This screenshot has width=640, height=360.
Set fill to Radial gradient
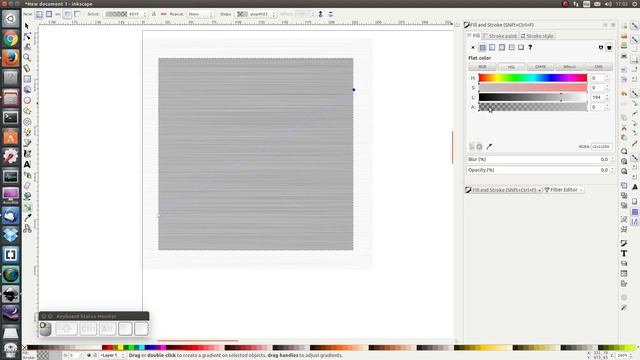(x=502, y=47)
